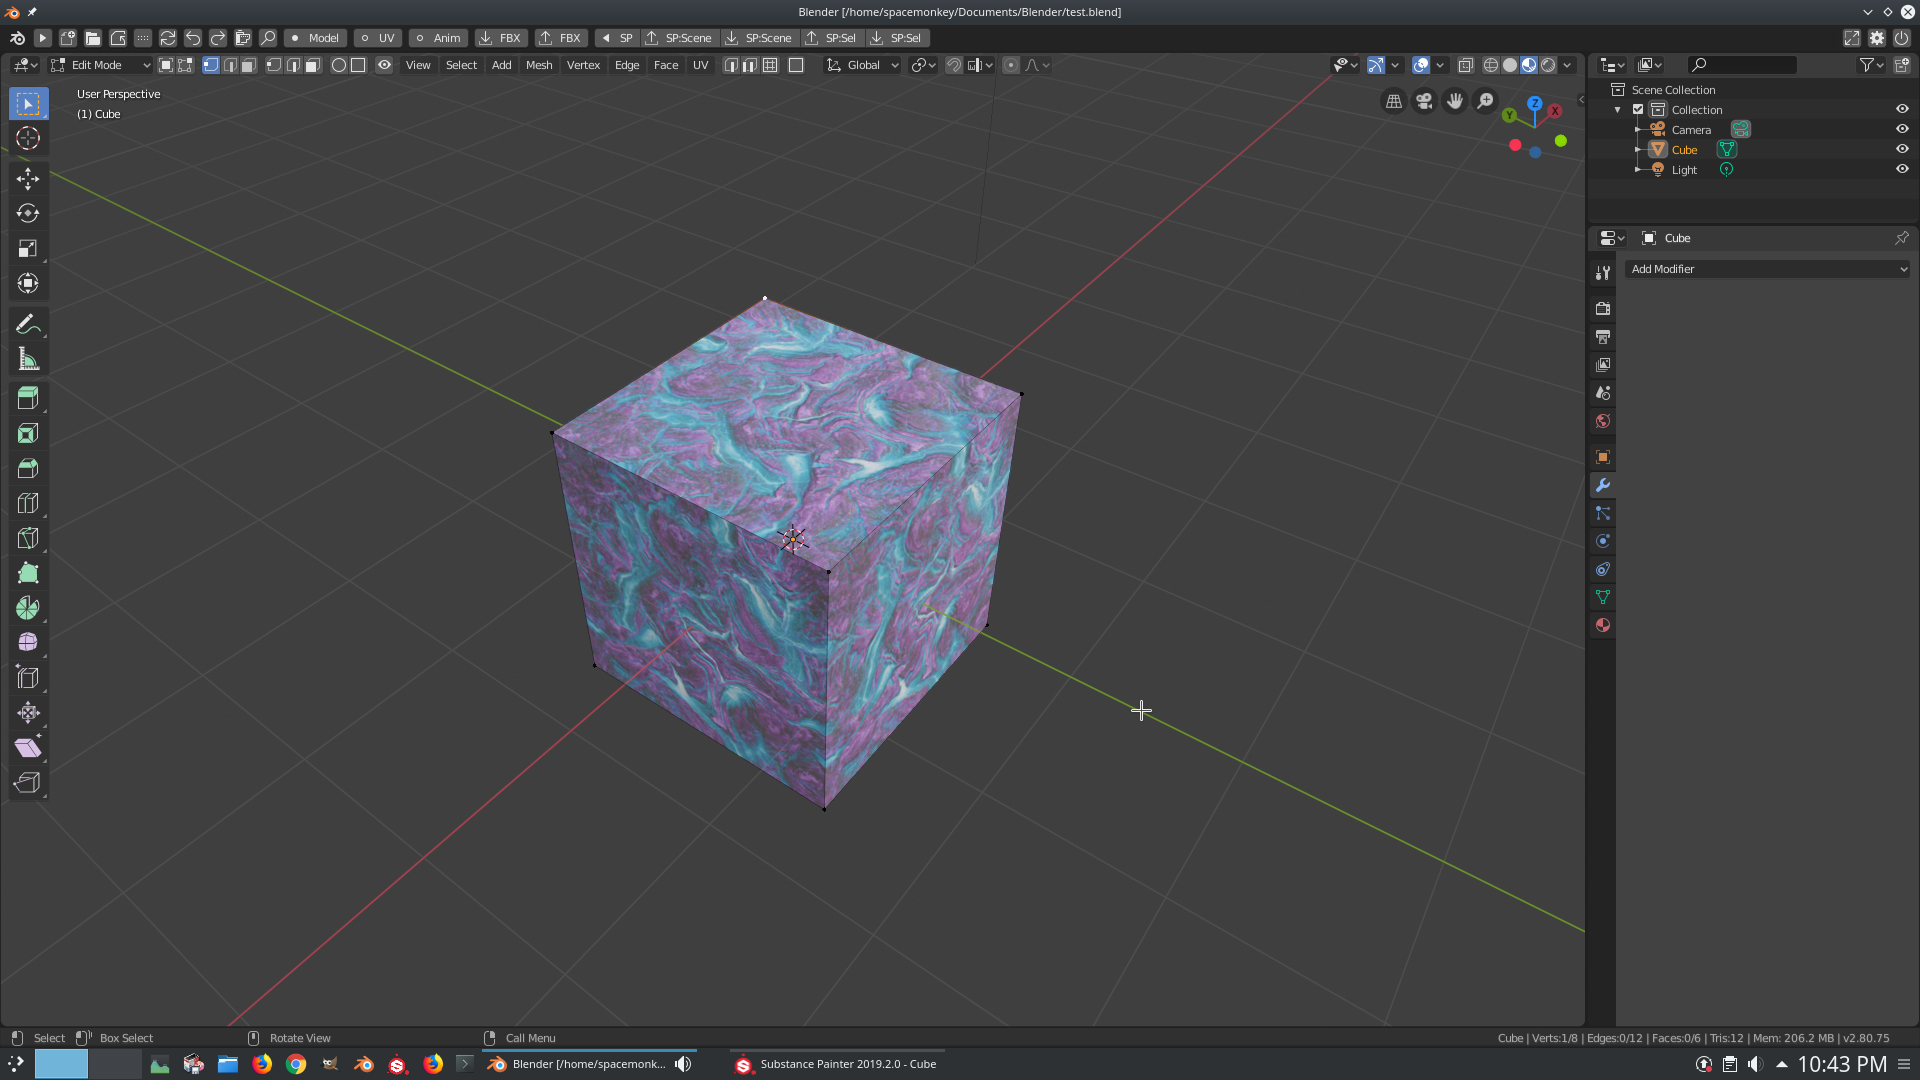Image resolution: width=1920 pixels, height=1080 pixels.
Task: Open the Edge menu
Action: 627,65
